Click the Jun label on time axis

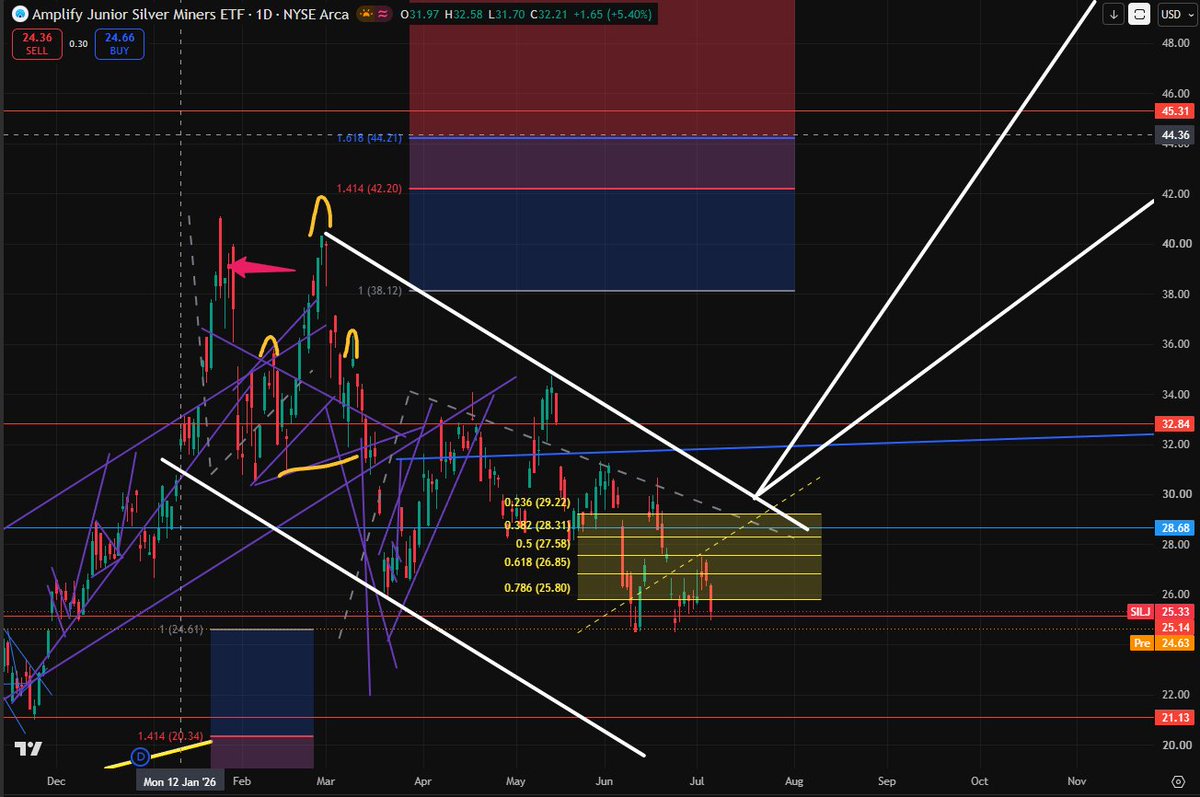(604, 781)
